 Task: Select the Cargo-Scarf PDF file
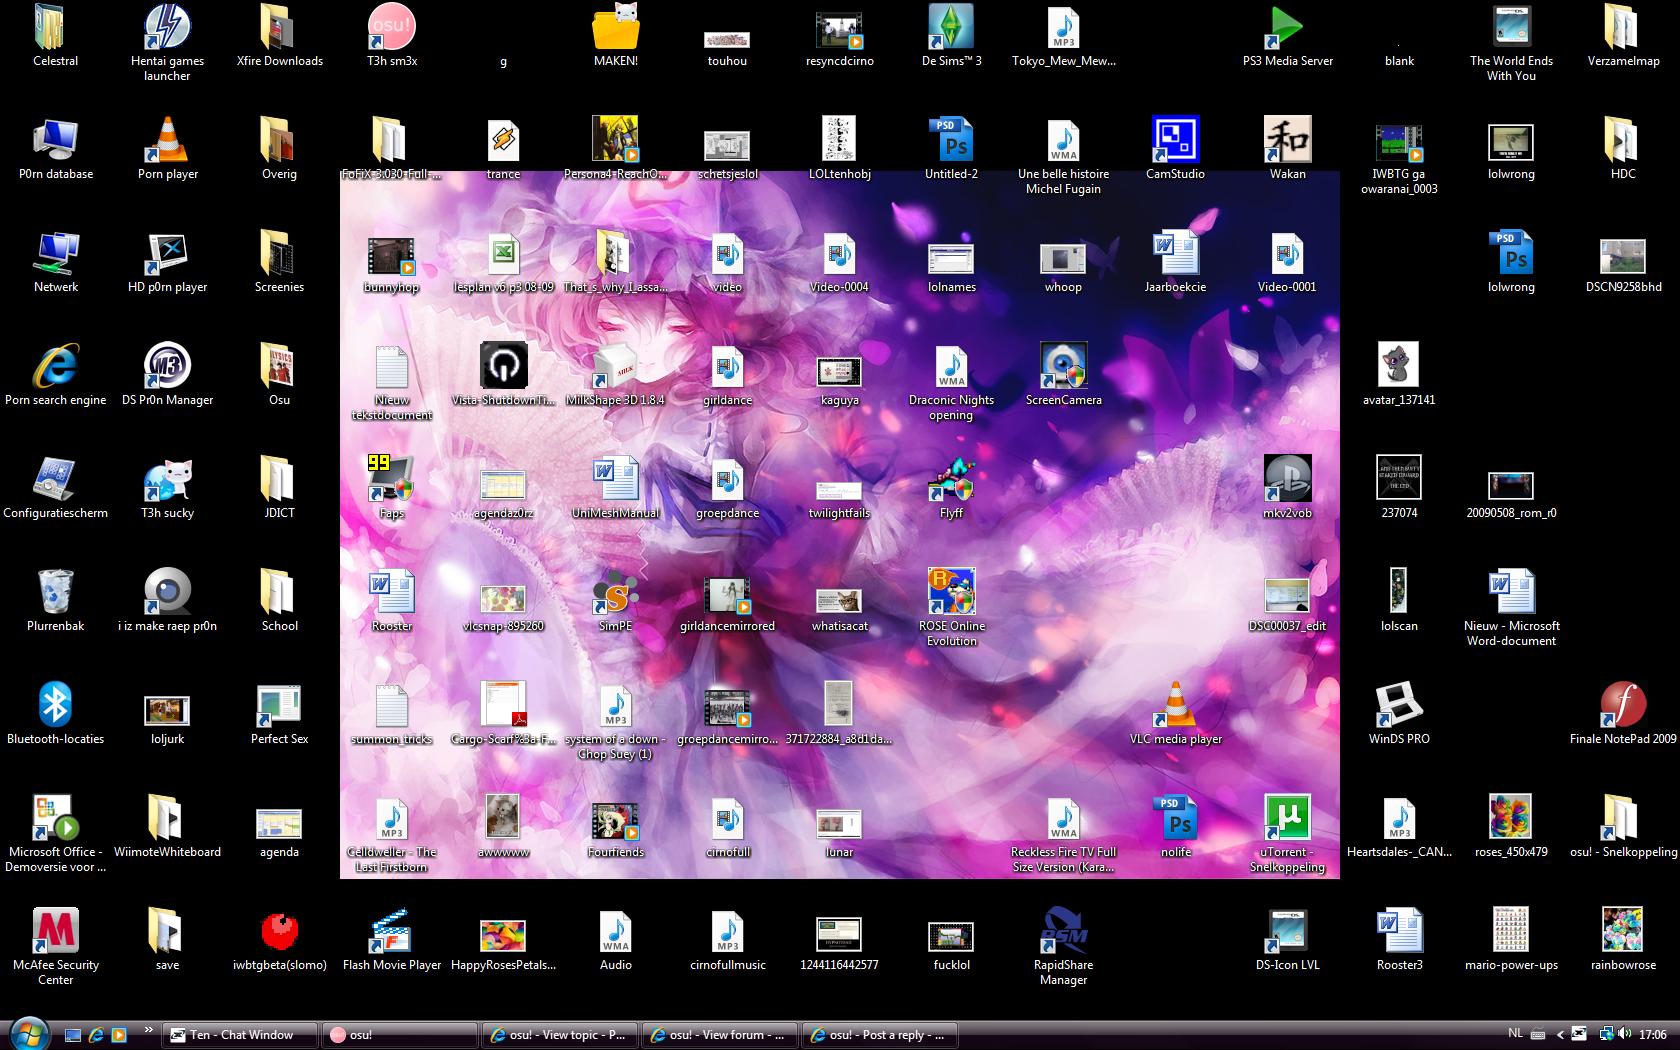504,715
